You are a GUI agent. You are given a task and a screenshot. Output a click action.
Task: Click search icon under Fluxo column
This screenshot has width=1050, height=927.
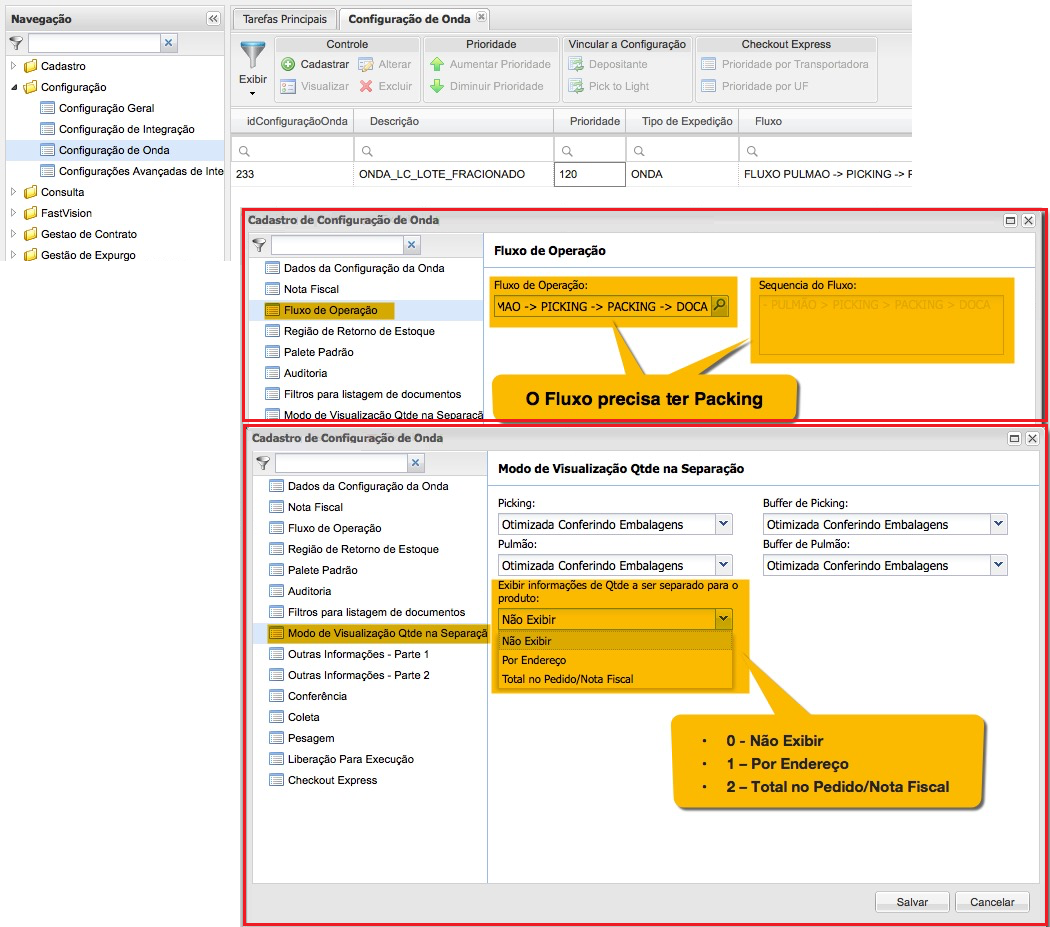(752, 151)
